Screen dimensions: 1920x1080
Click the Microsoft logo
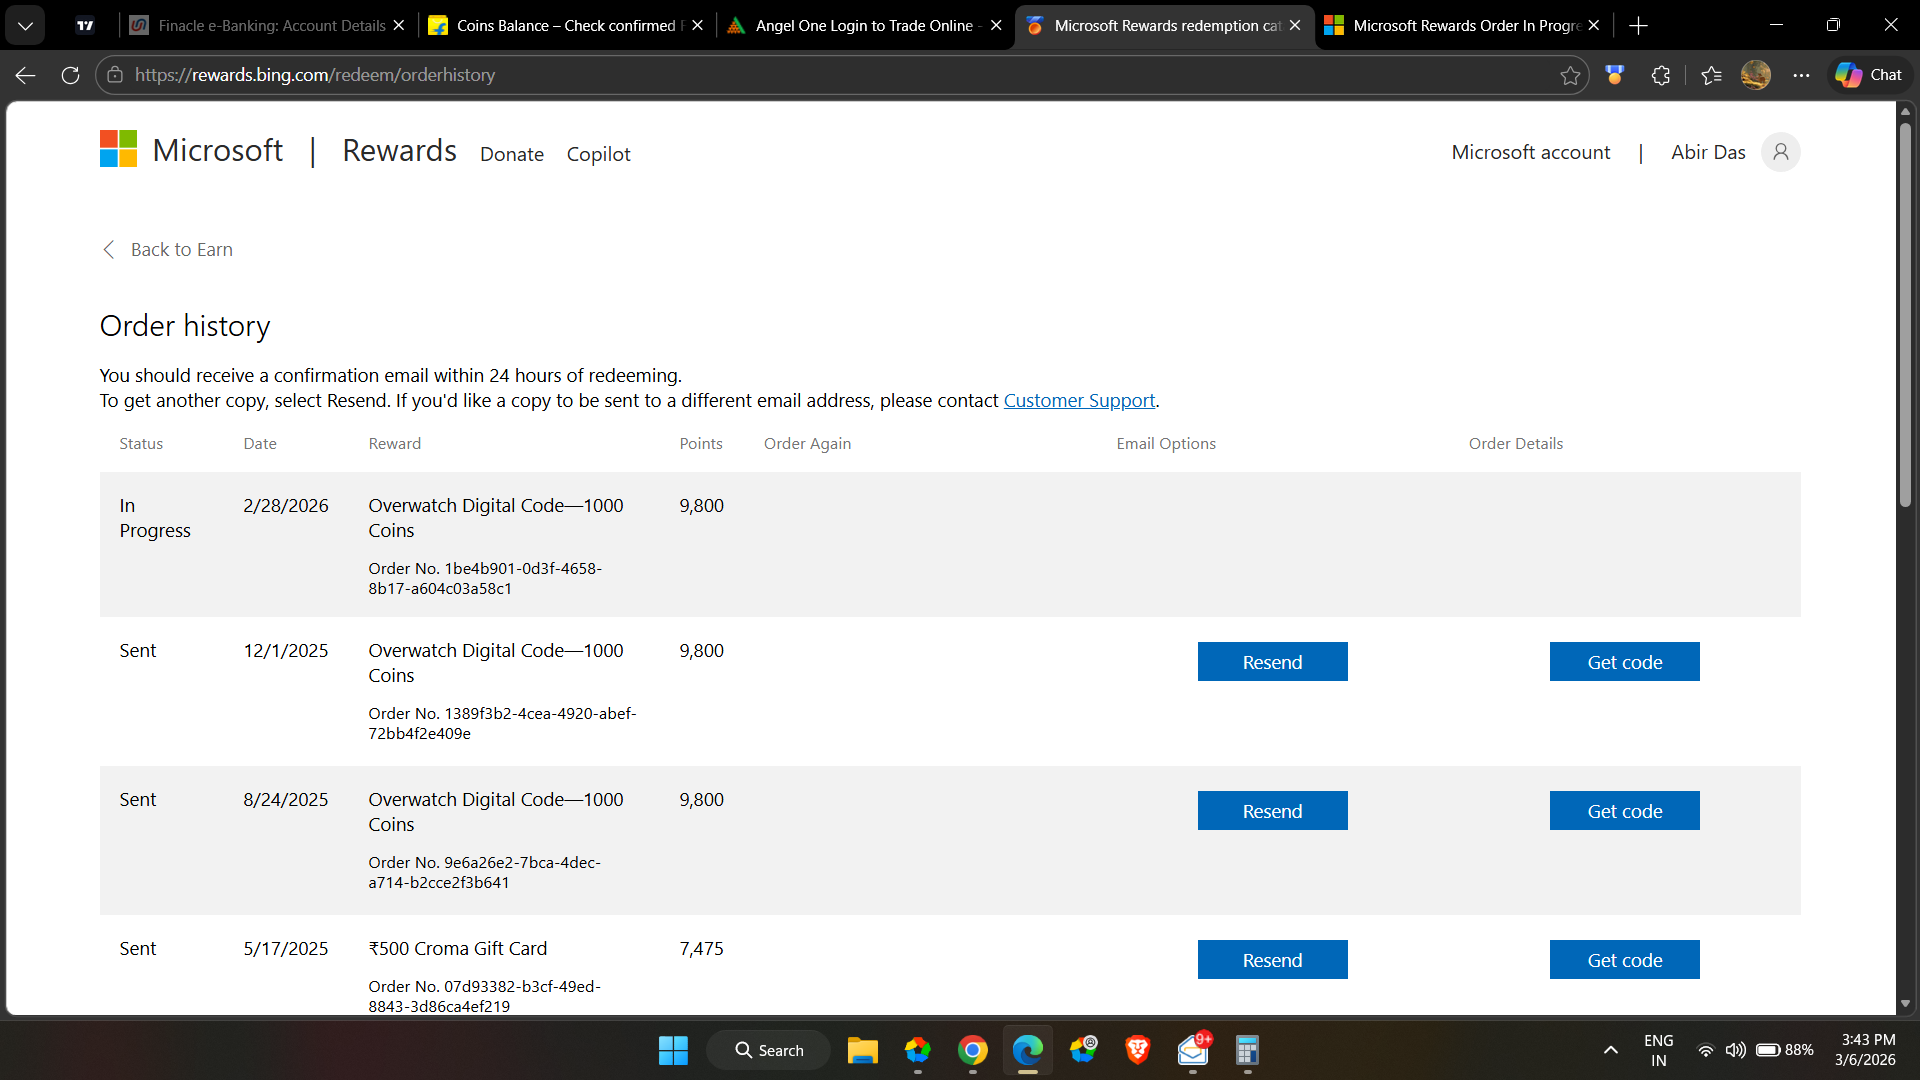[x=191, y=149]
